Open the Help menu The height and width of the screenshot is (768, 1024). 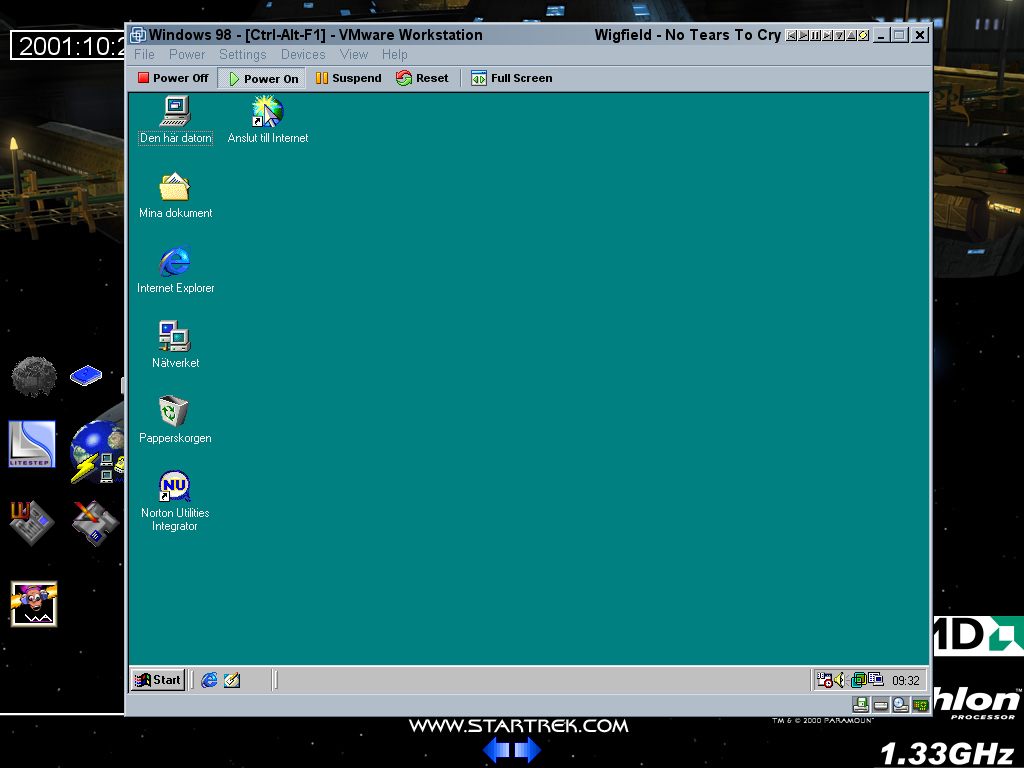coord(394,54)
